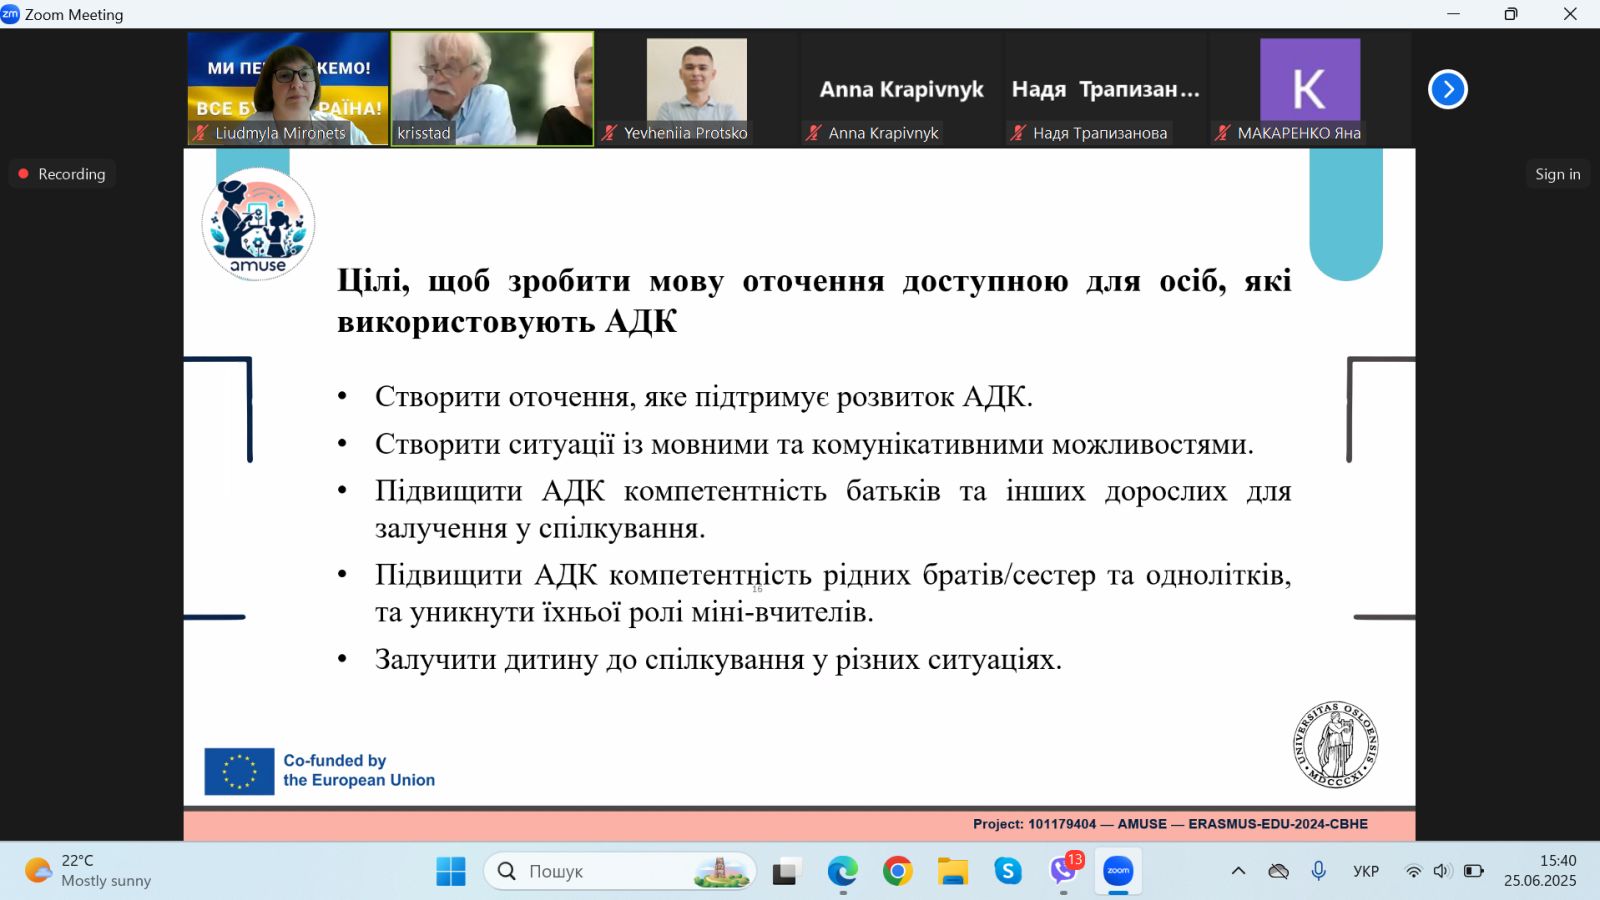Open Microsoft Edge from taskbar
Image resolution: width=1600 pixels, height=900 pixels.
(842, 871)
